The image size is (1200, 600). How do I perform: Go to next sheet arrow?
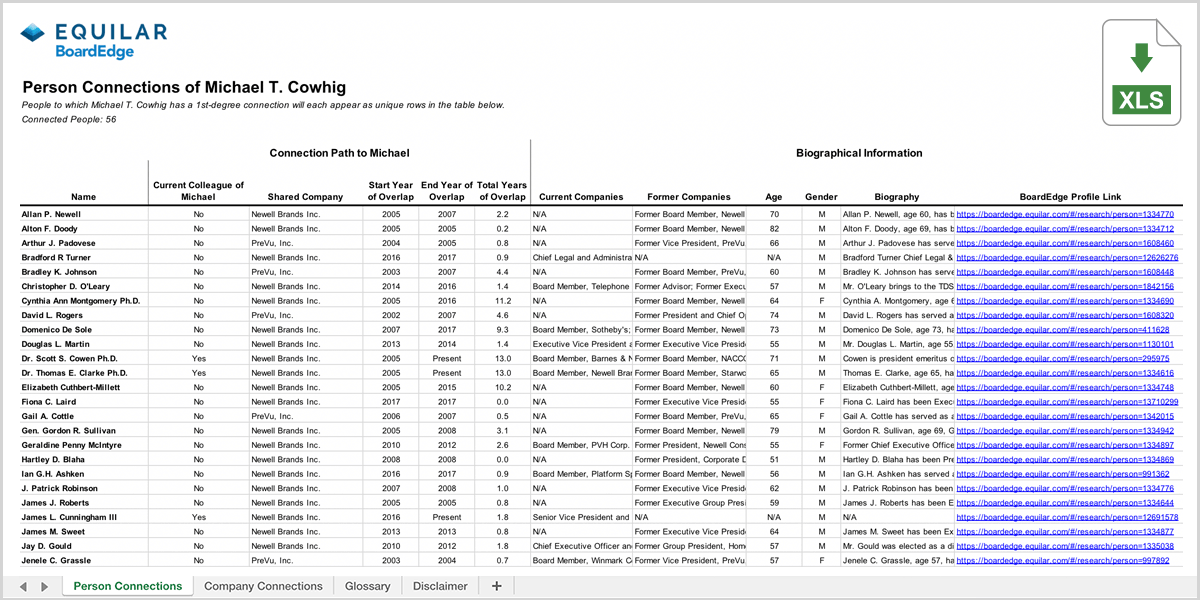(x=44, y=586)
